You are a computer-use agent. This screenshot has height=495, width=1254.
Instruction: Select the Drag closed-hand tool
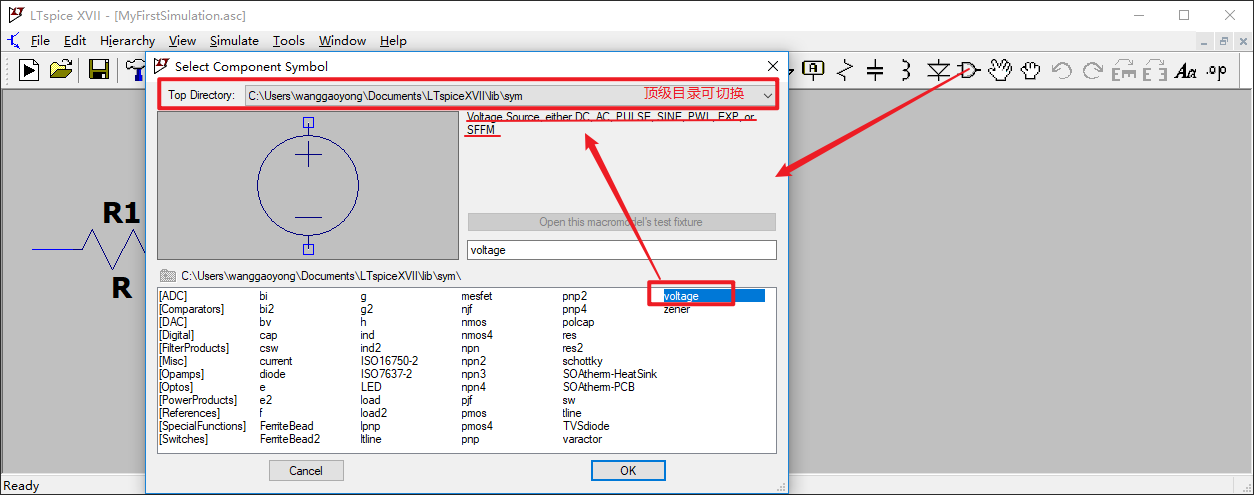click(1030, 69)
